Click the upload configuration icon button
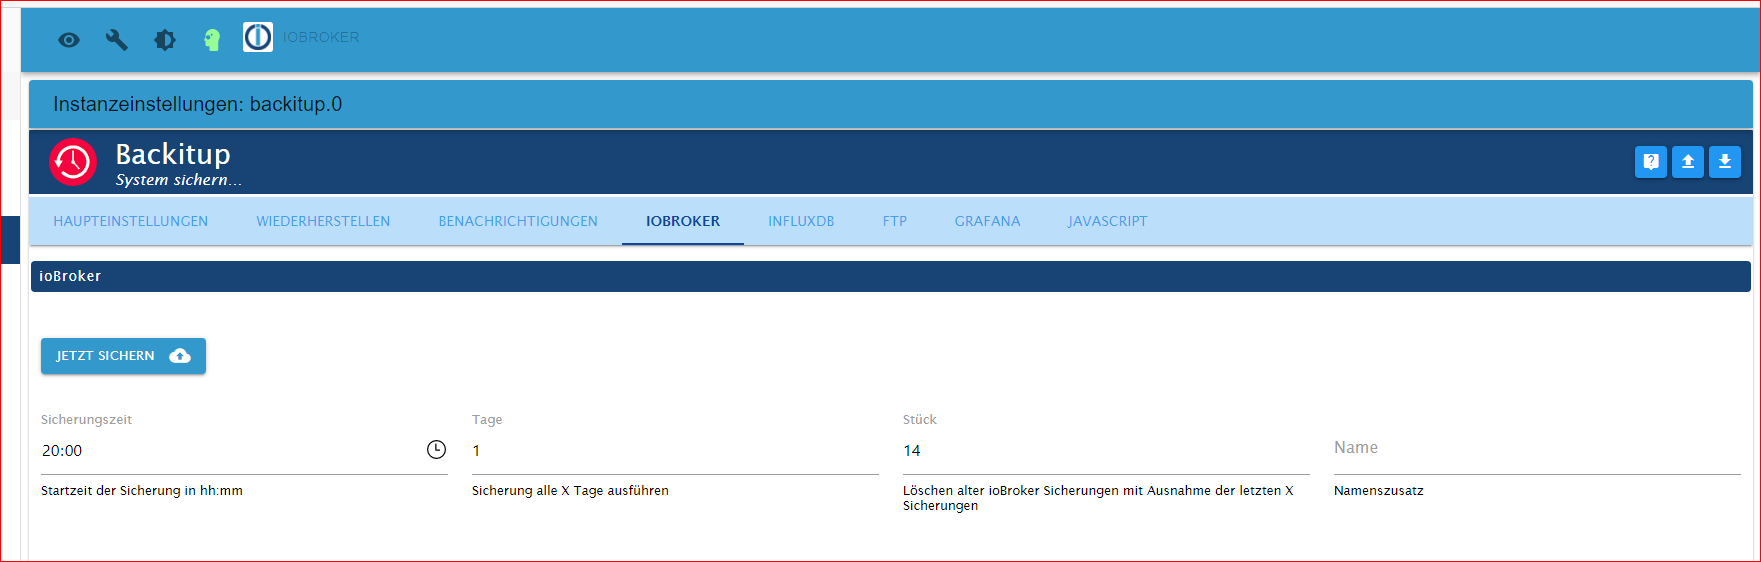 (1688, 162)
